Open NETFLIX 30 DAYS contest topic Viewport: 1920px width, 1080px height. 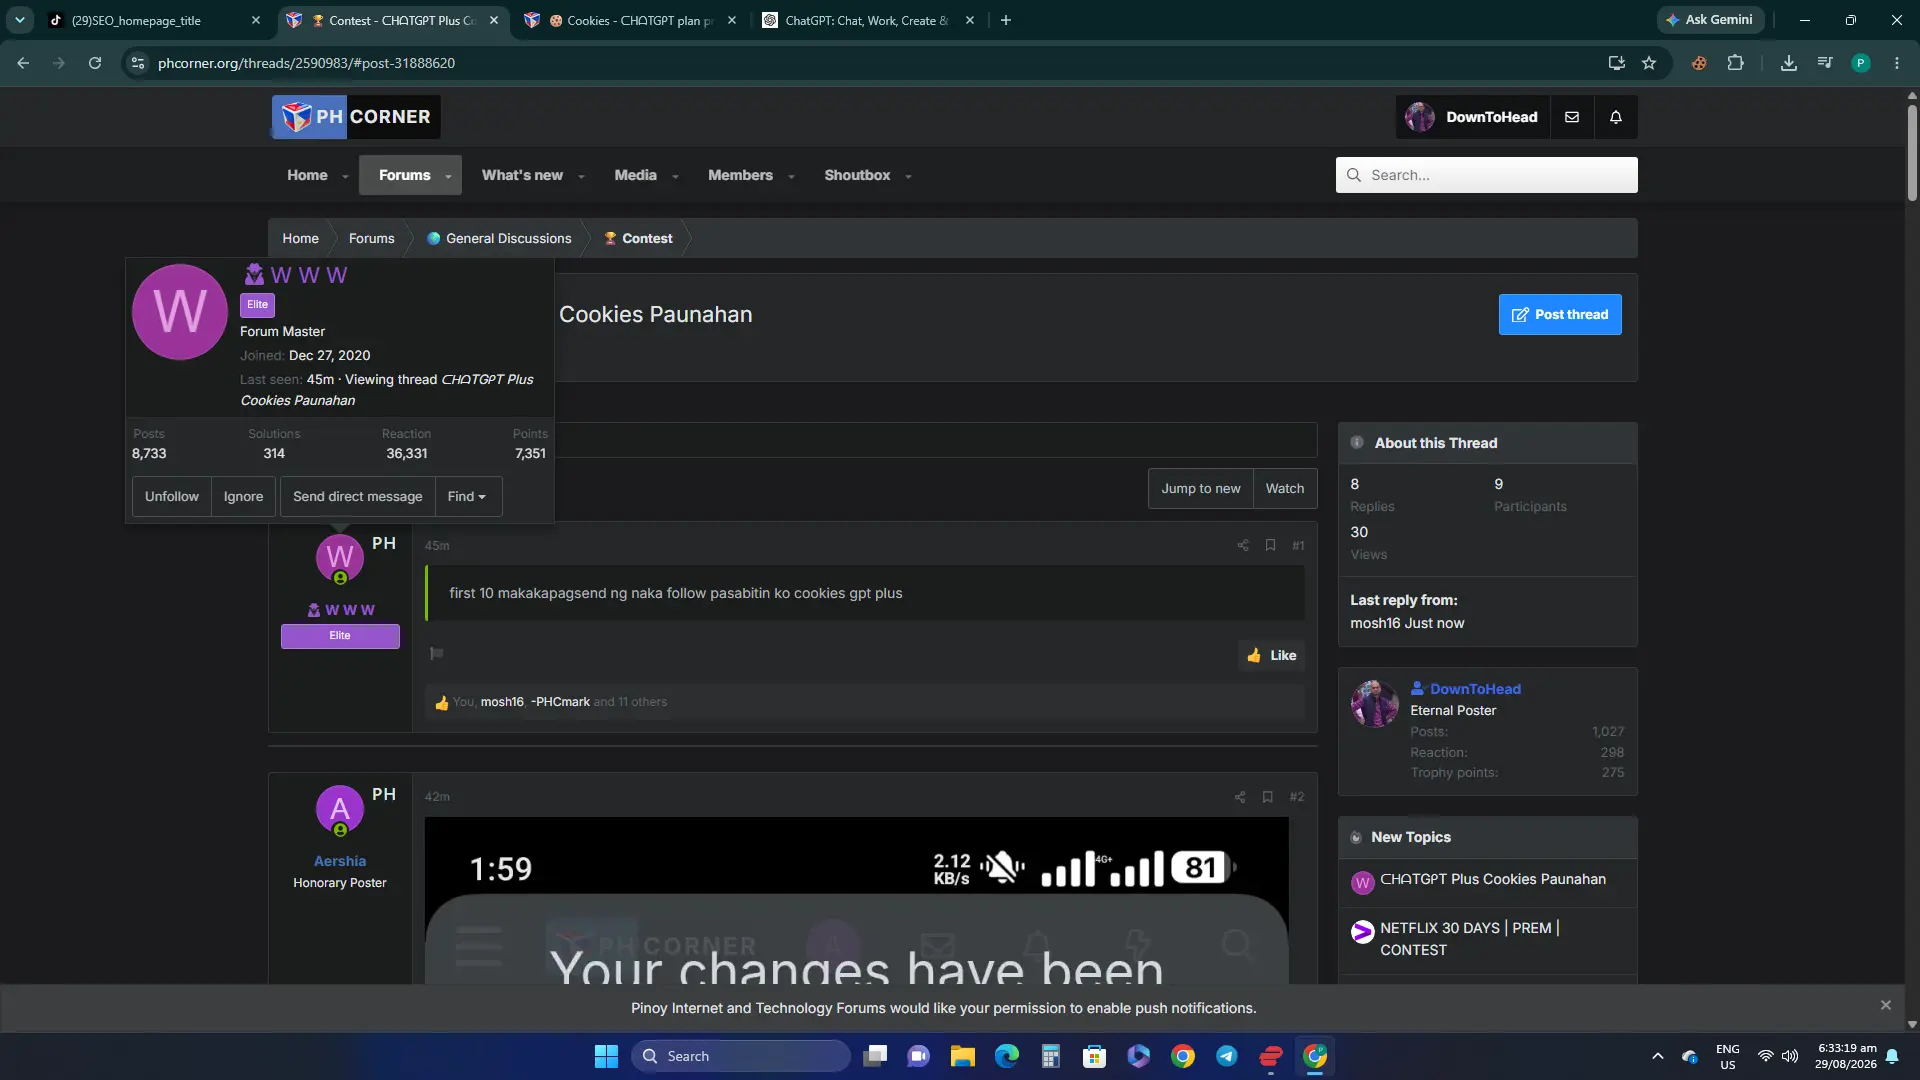(x=1469, y=940)
